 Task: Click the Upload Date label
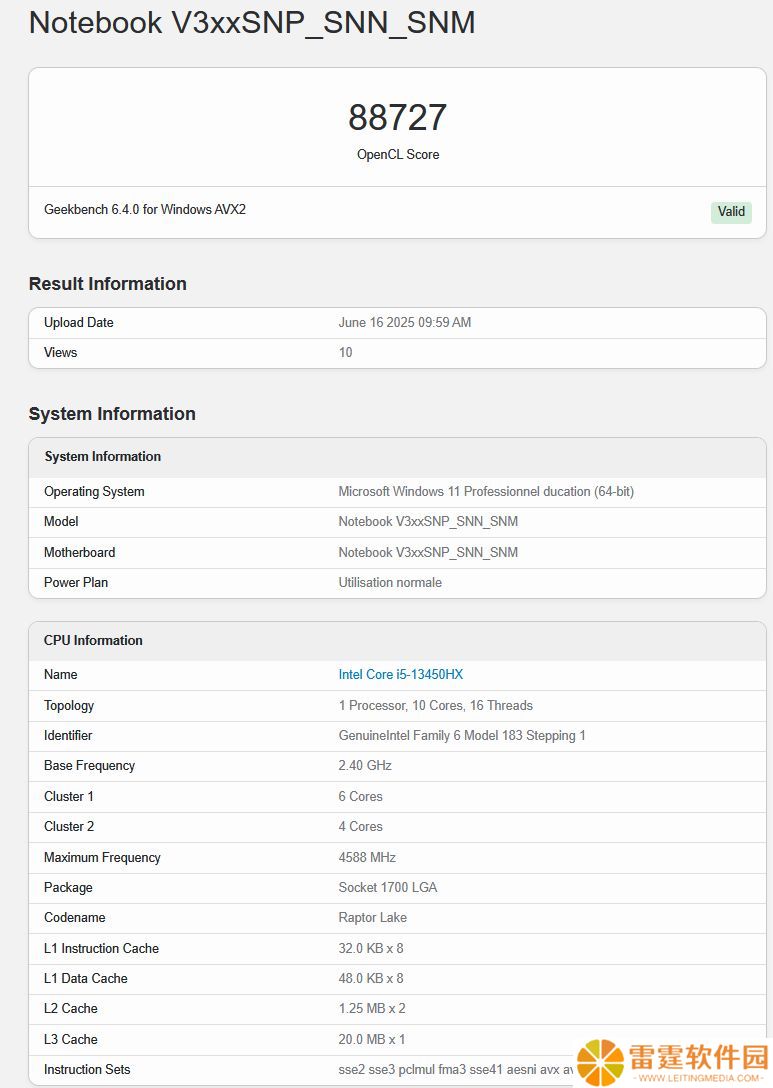click(x=78, y=323)
